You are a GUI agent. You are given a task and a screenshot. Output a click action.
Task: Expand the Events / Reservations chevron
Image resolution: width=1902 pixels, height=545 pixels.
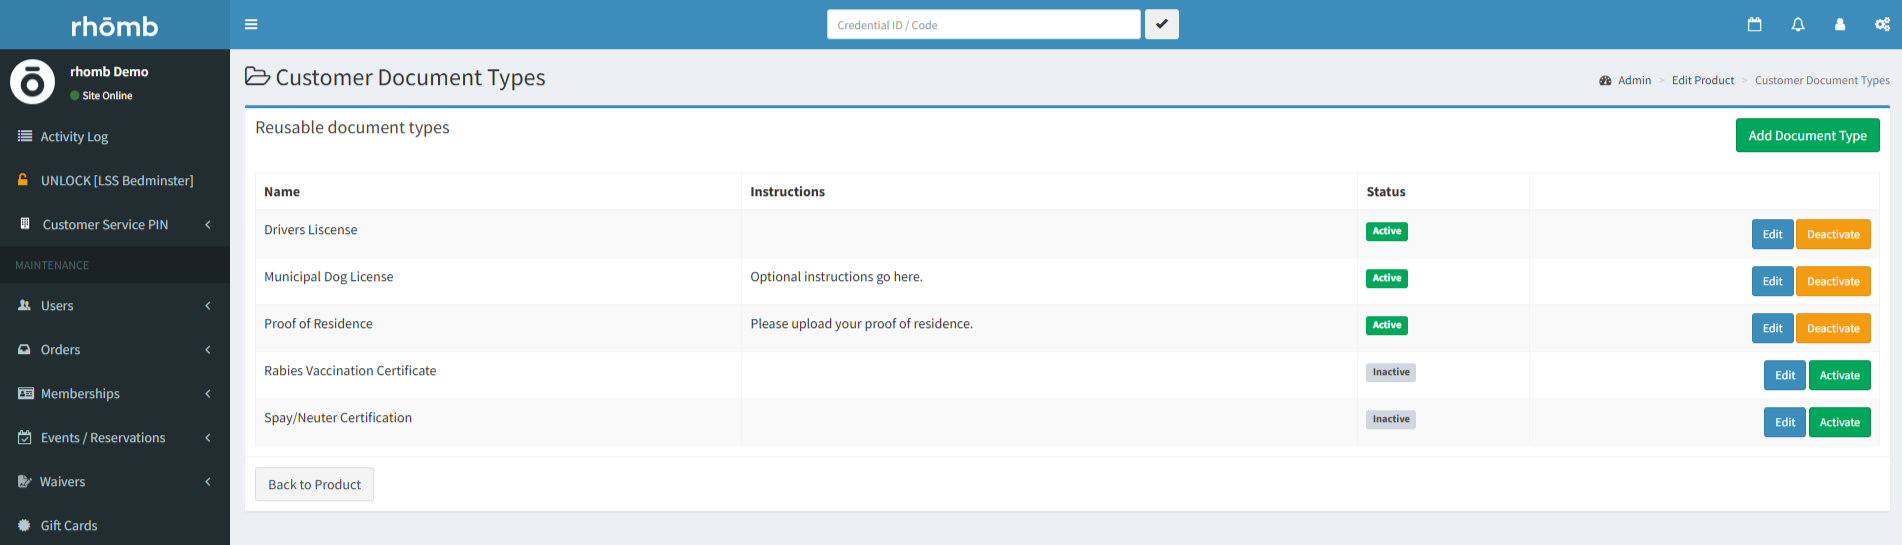point(208,437)
